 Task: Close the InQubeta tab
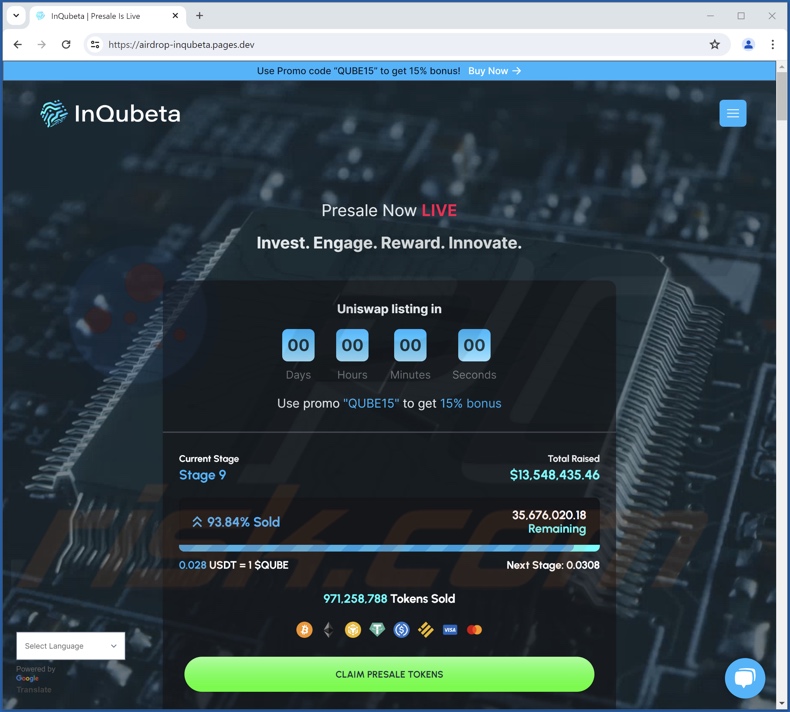pyautogui.click(x=175, y=16)
